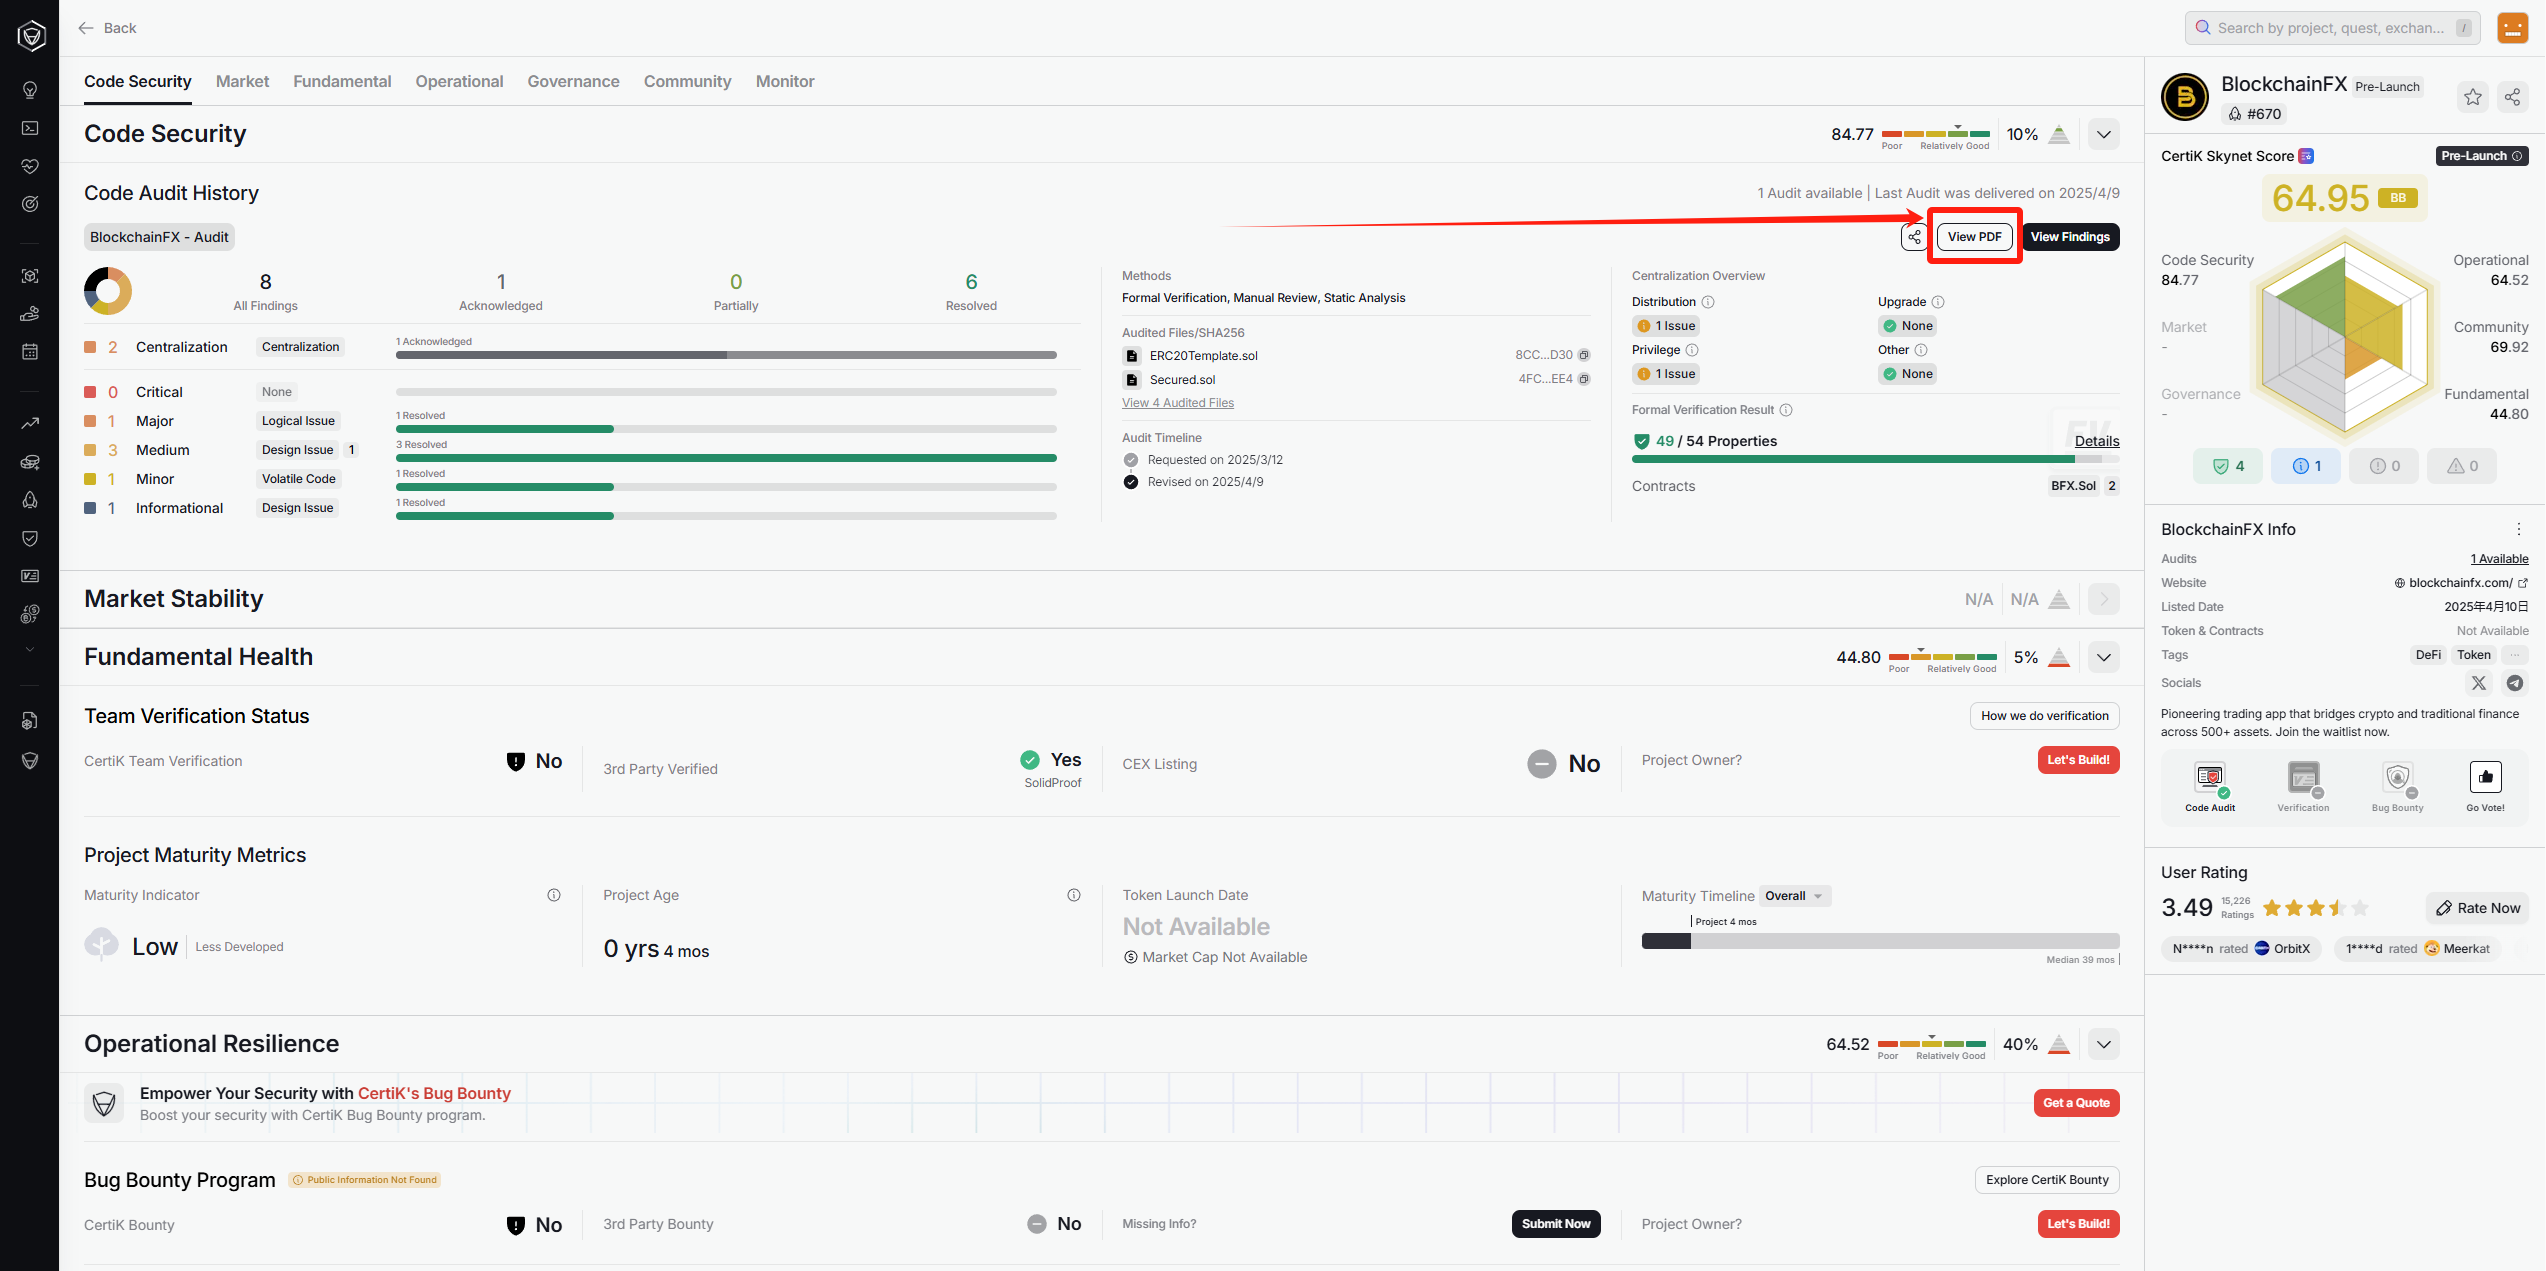Image resolution: width=2546 pixels, height=1271 pixels.
Task: Open the Maturity Timeline Overall dropdown
Action: click(x=1795, y=896)
